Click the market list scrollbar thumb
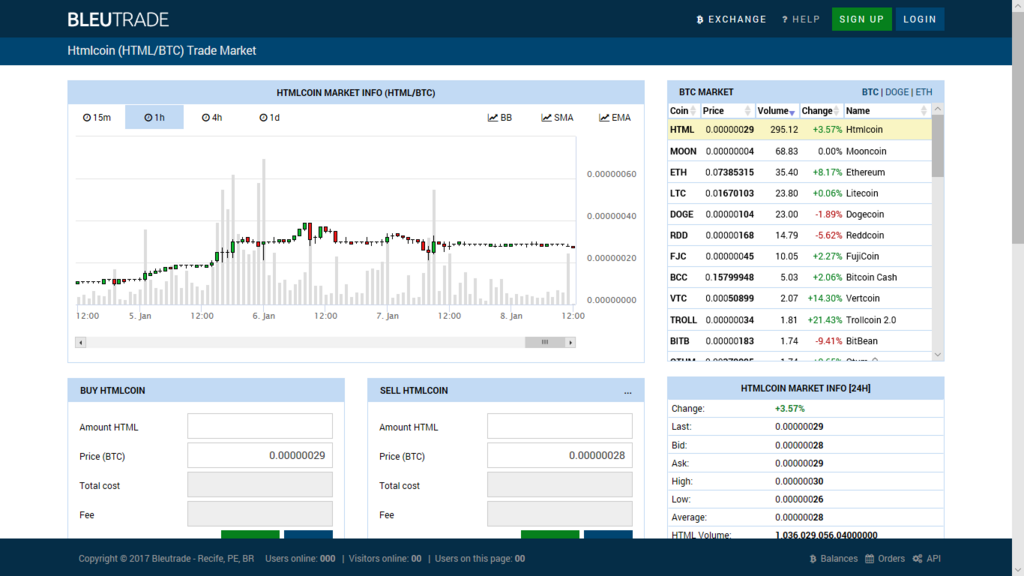1024x576 pixels. (x=938, y=146)
